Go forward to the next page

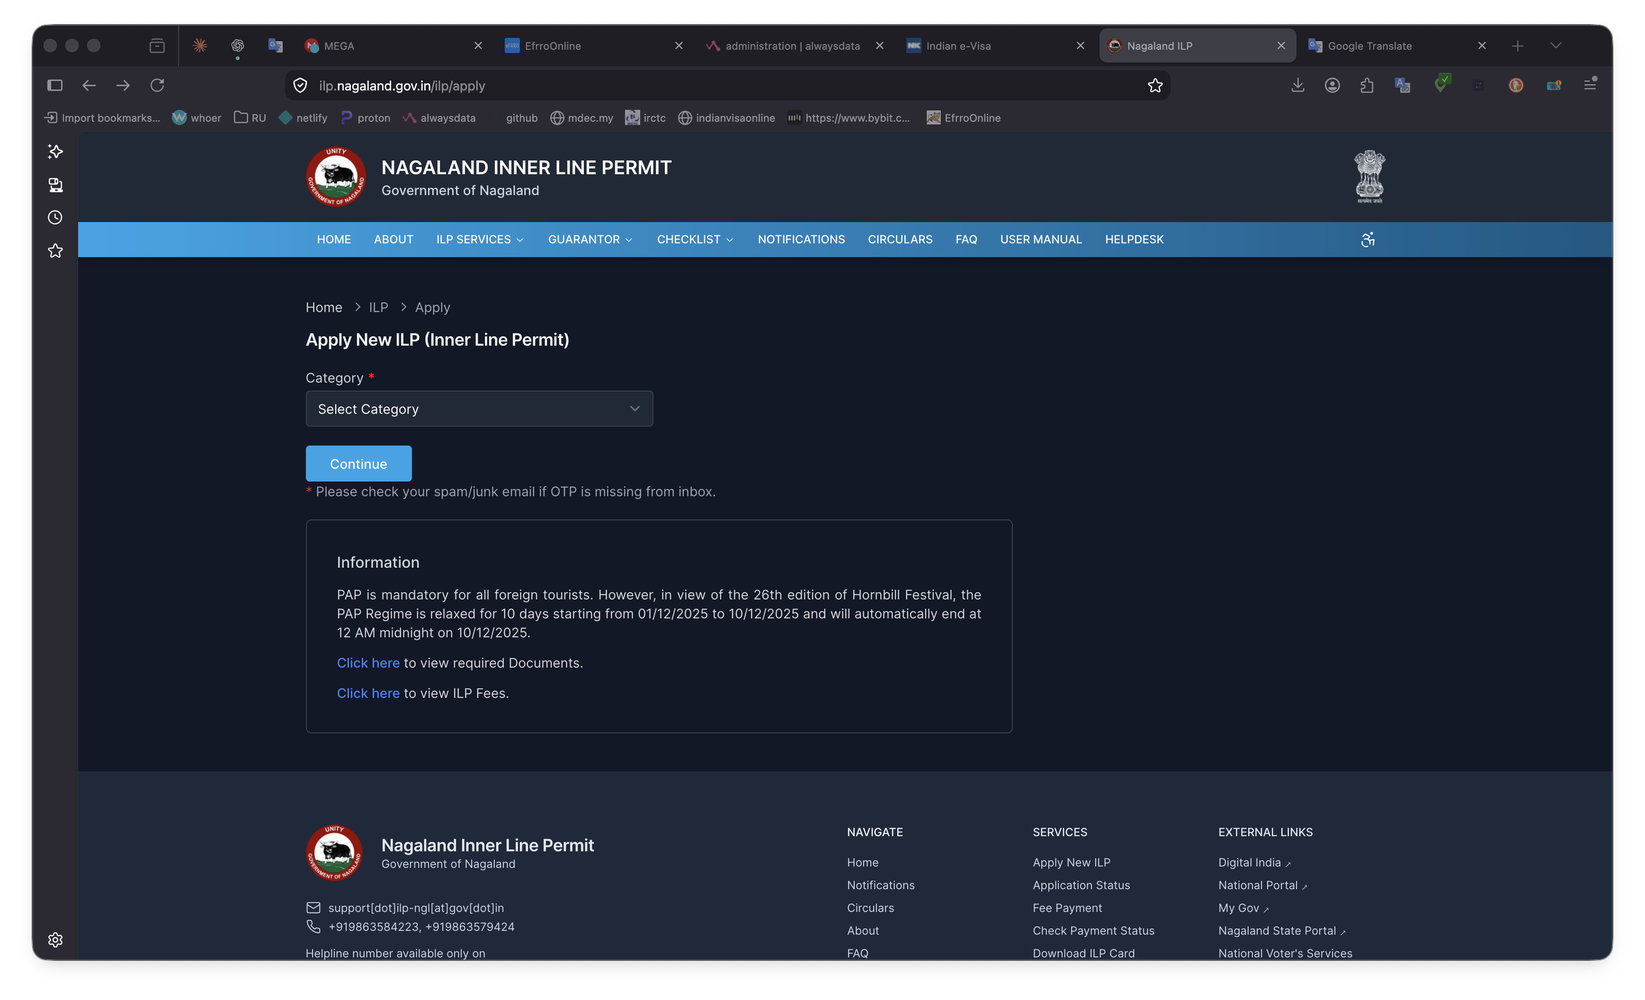point(123,86)
